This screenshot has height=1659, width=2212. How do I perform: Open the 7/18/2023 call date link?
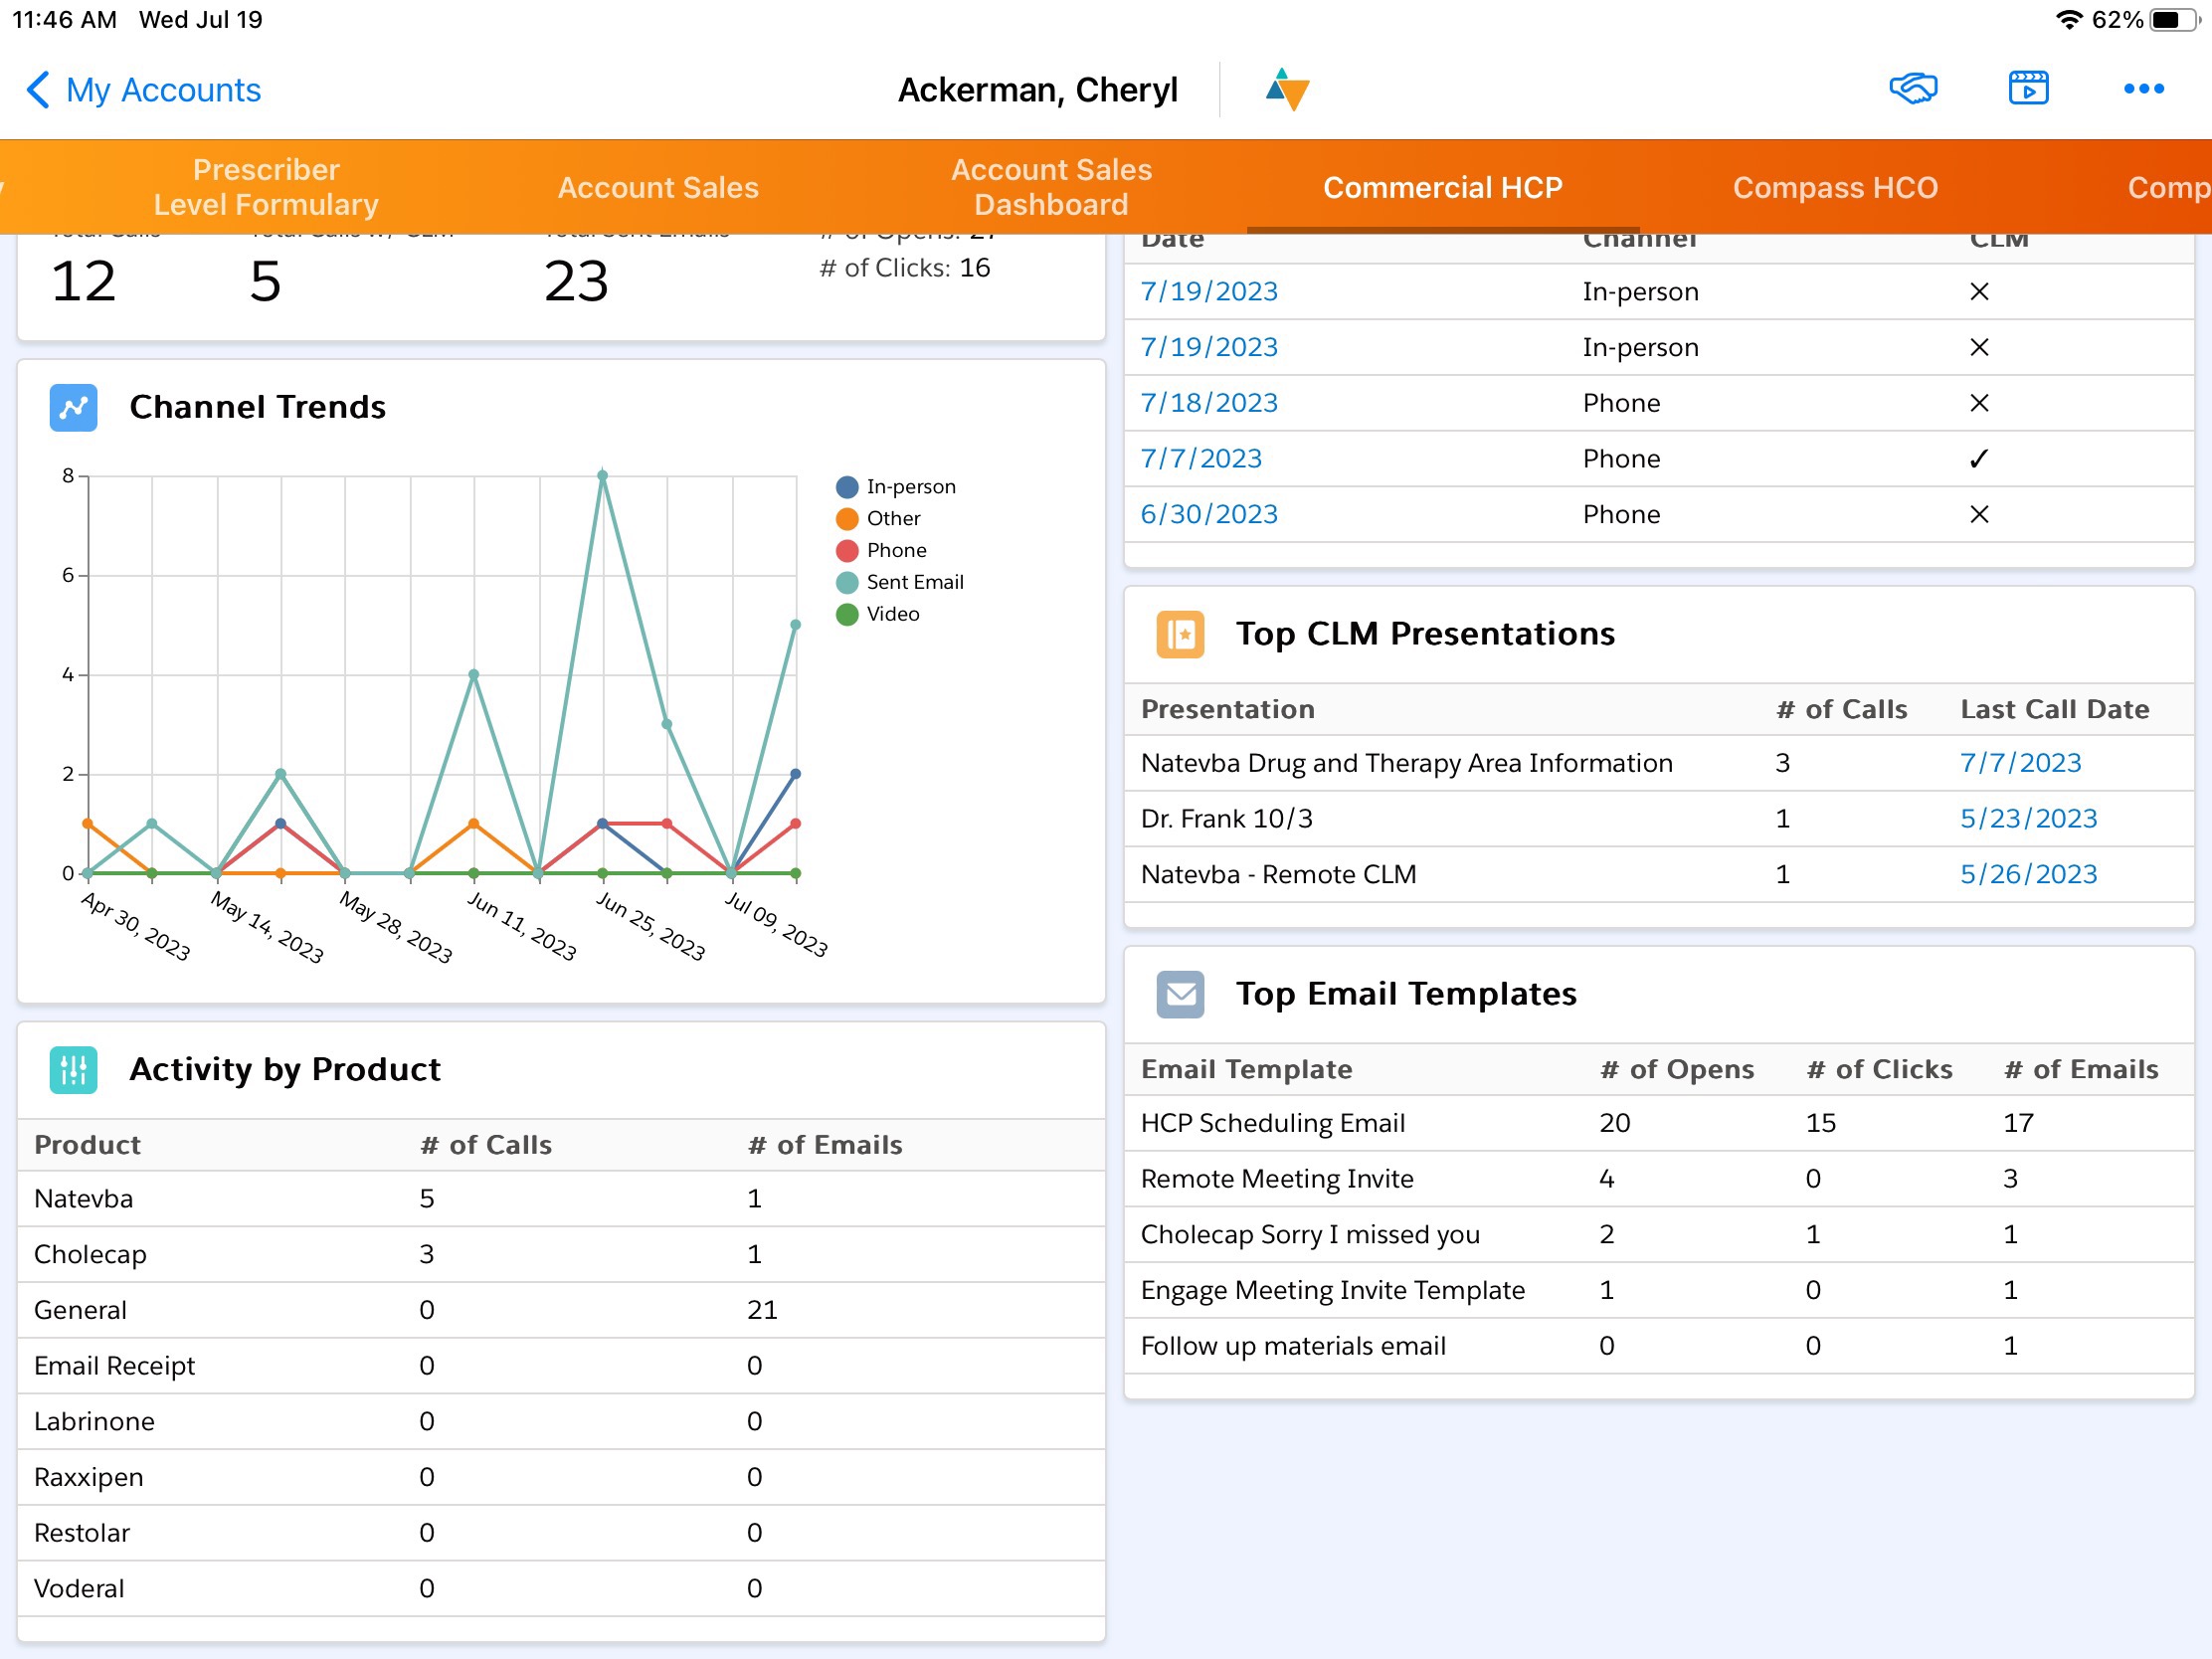point(1208,403)
